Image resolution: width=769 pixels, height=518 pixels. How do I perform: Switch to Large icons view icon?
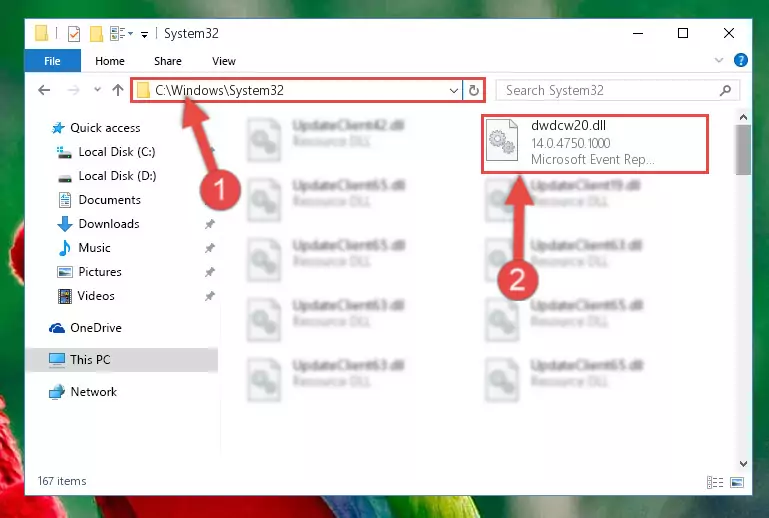pyautogui.click(x=737, y=483)
